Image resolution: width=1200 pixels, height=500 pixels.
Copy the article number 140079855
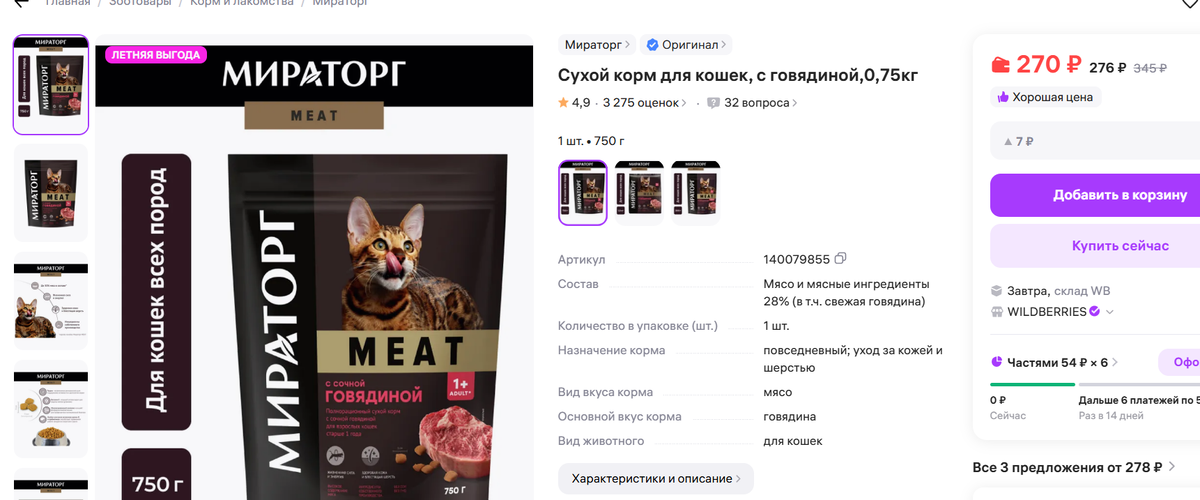coord(841,259)
